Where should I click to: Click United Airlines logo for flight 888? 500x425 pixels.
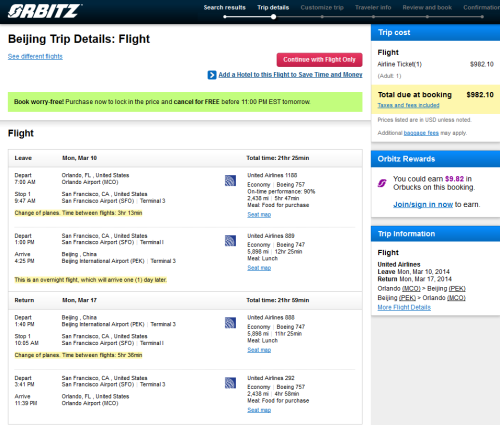(x=230, y=323)
